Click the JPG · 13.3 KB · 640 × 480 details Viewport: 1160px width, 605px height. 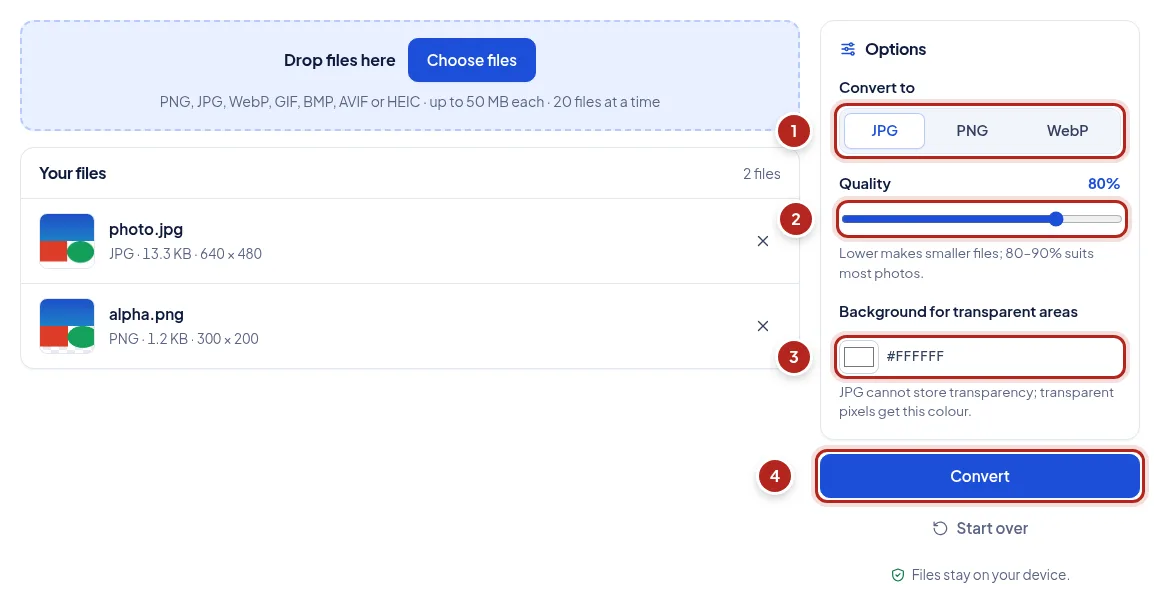click(x=185, y=254)
